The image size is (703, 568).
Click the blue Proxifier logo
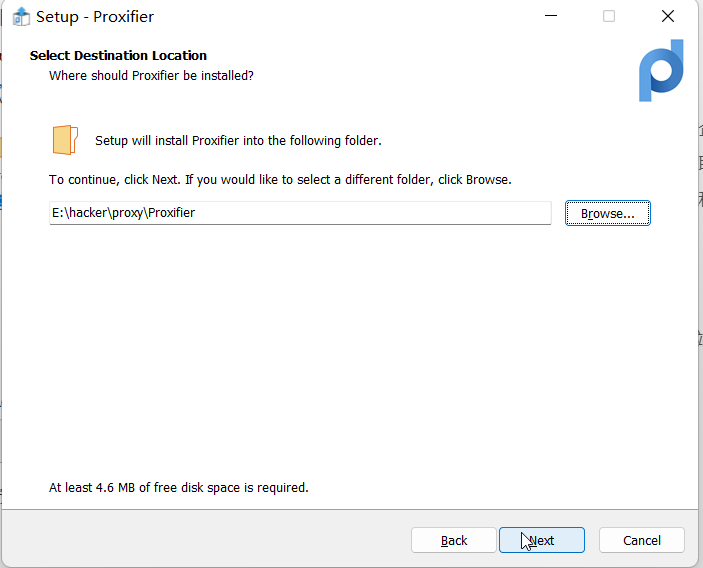pos(661,71)
